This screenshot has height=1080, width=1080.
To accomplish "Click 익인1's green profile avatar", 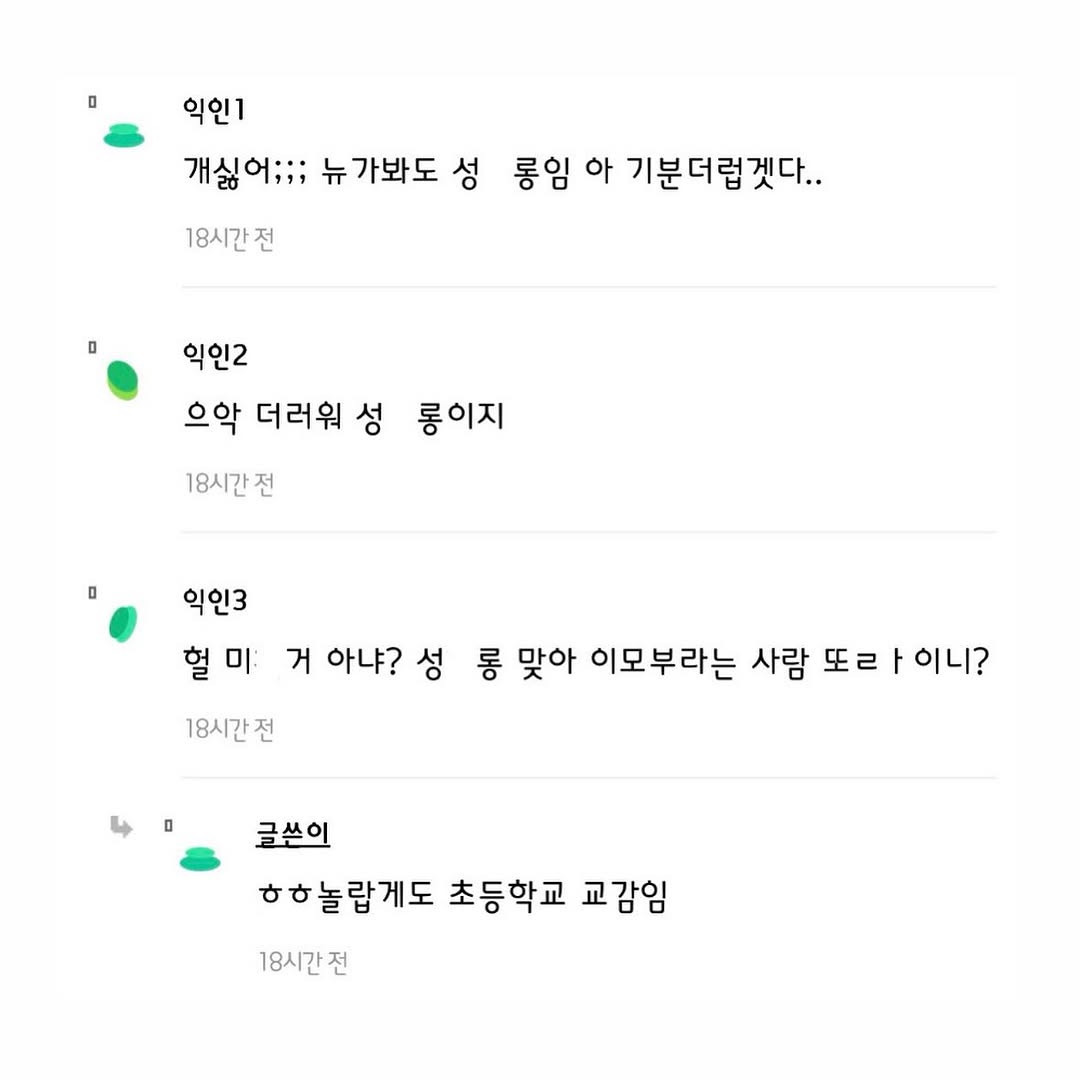I will coord(124,135).
